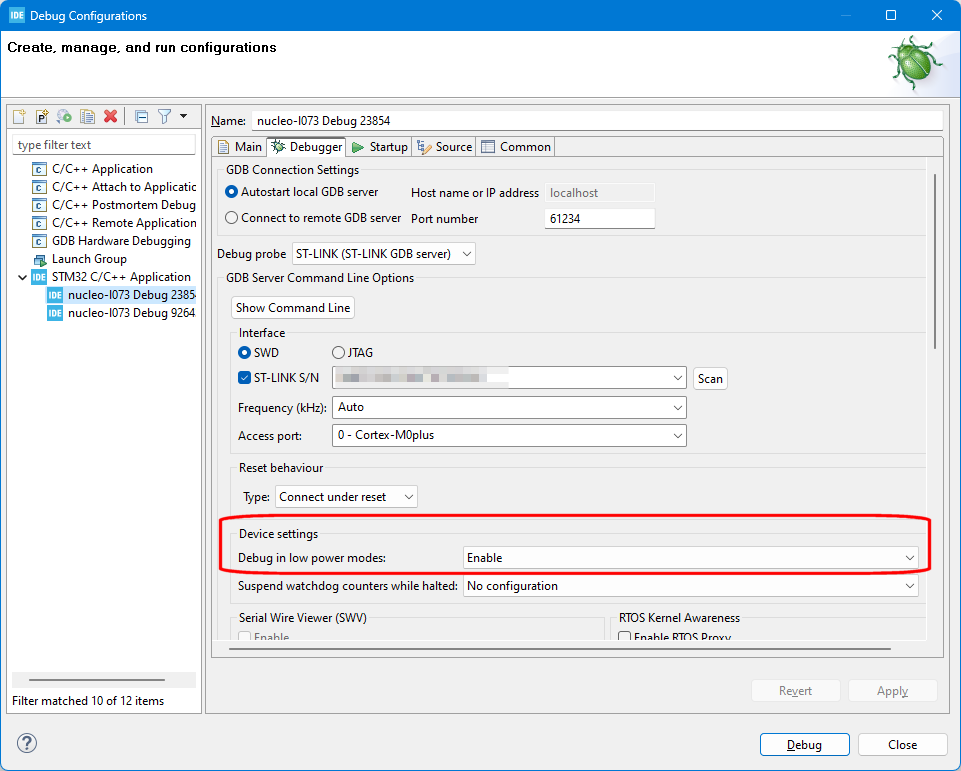961x771 pixels.
Task: Delete the selected launch configuration
Action: click(x=110, y=116)
